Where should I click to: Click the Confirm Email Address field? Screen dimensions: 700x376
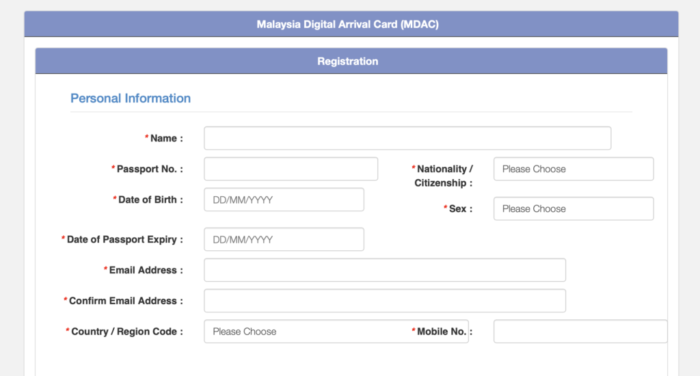click(385, 301)
